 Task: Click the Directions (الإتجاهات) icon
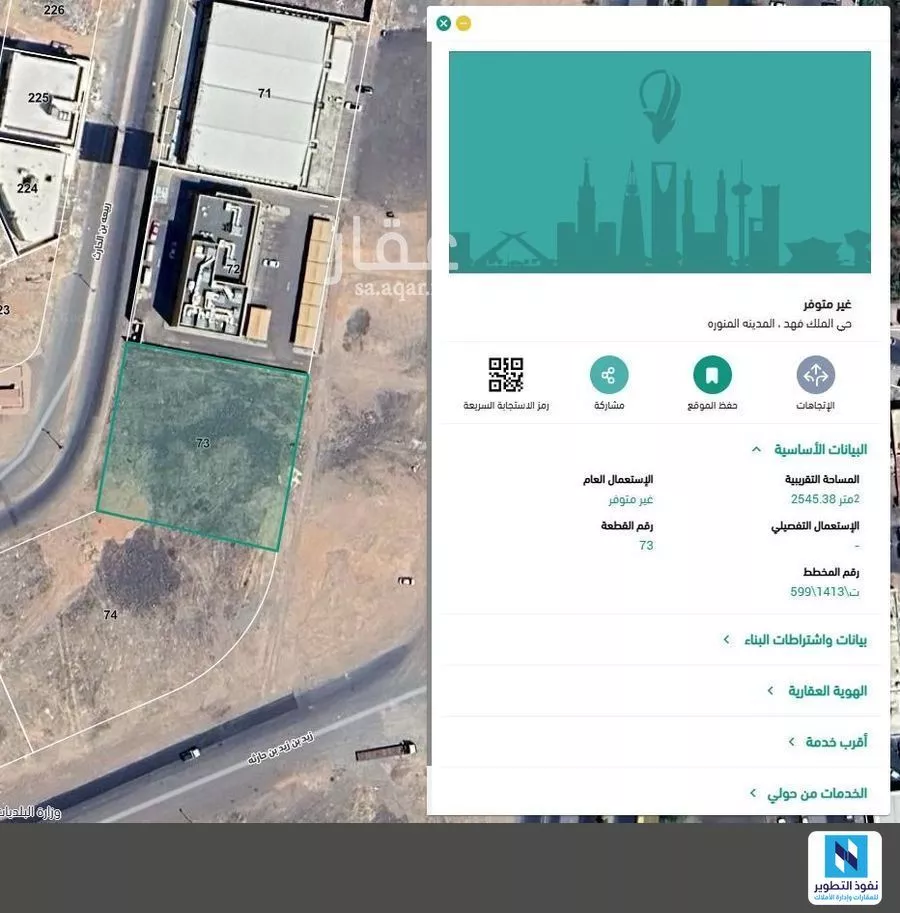815,376
